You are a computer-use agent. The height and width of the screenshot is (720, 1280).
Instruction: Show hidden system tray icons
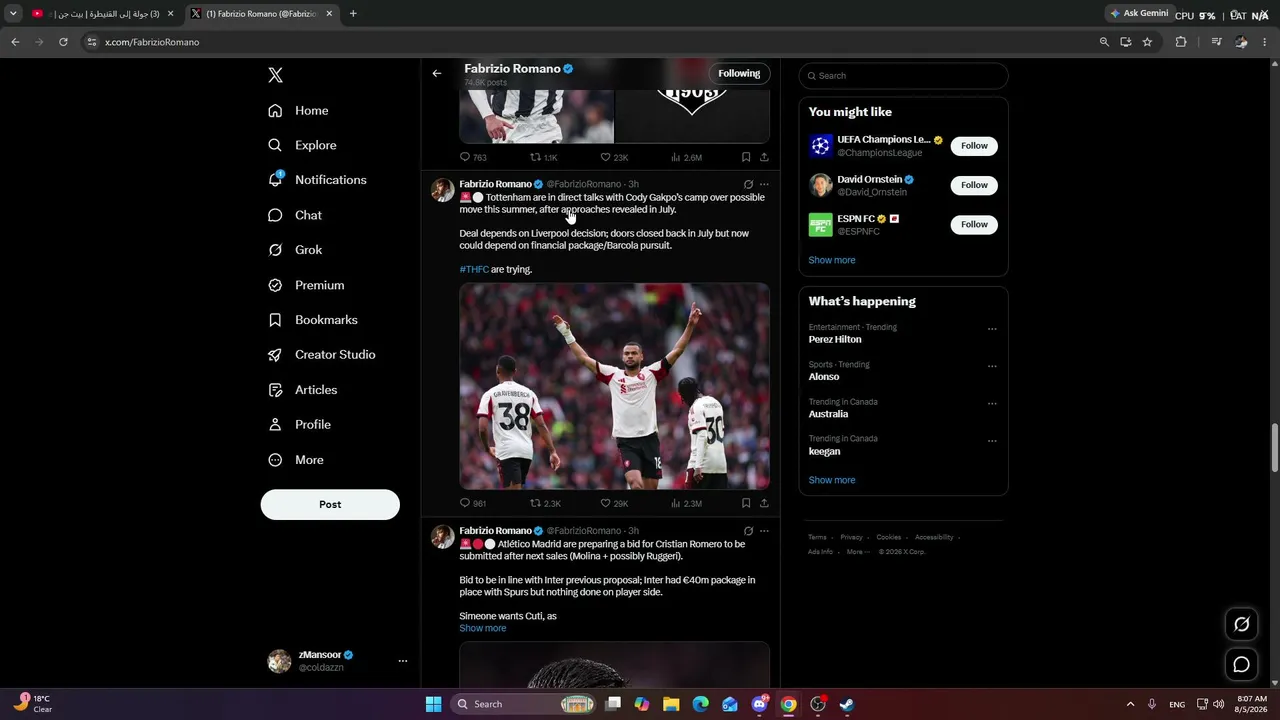tap(1130, 704)
